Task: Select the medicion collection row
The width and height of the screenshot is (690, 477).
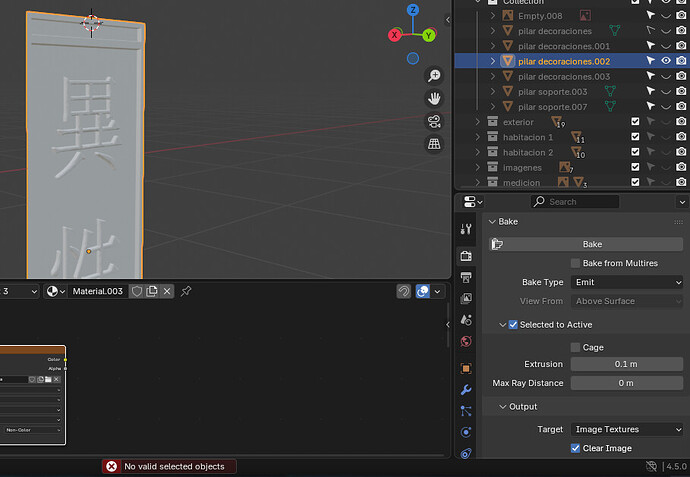Action: [571, 182]
